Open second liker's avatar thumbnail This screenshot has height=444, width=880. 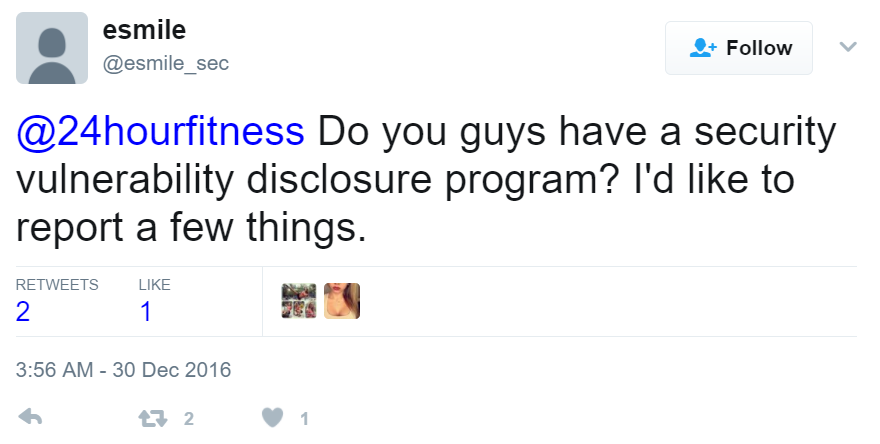[342, 301]
